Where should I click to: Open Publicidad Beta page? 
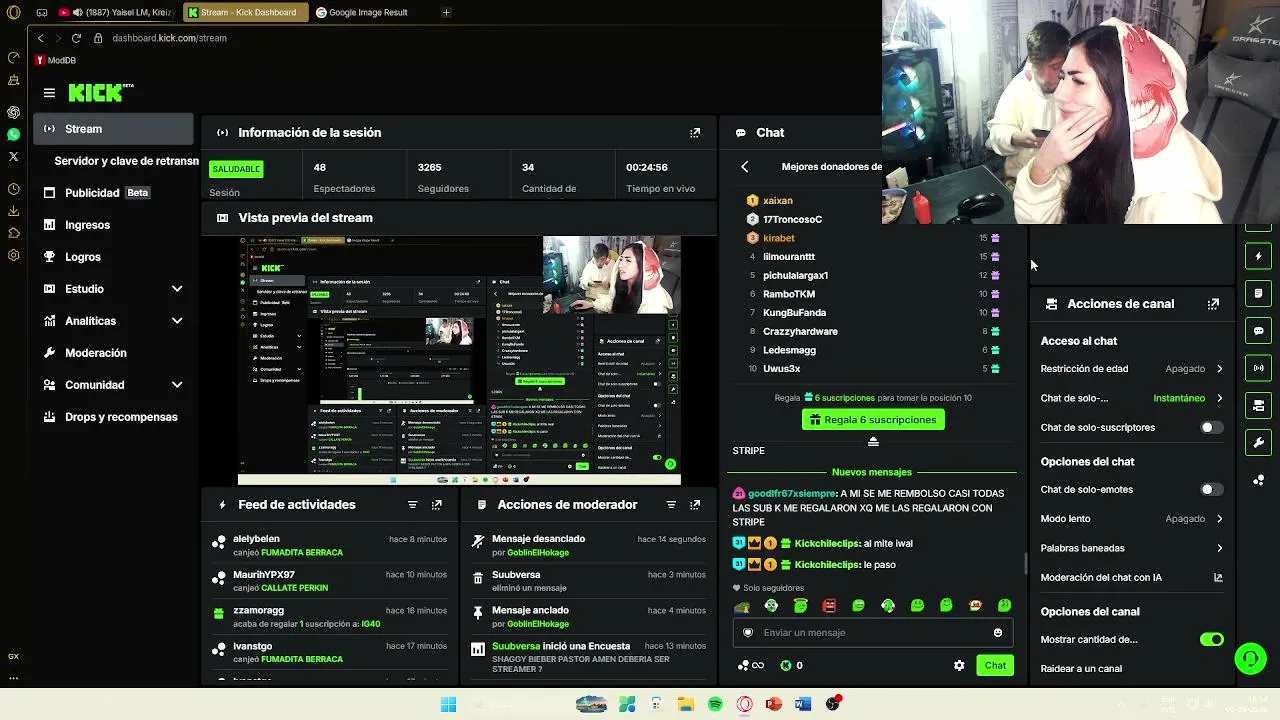113,193
